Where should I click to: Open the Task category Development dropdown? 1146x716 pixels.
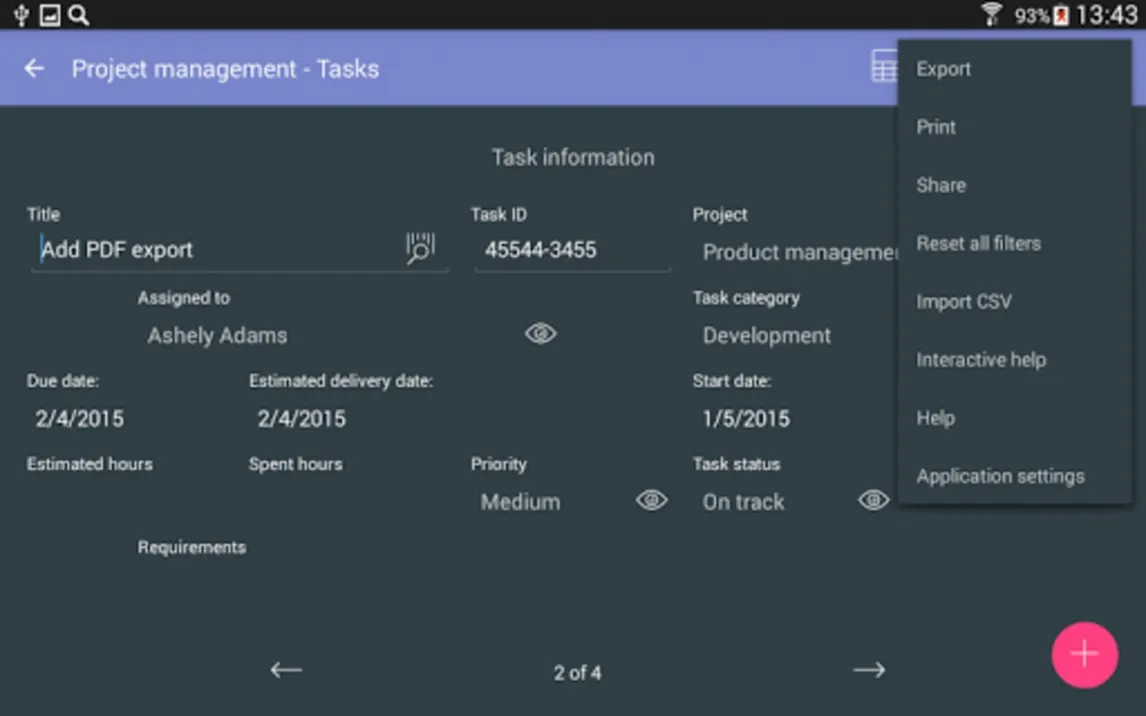tap(767, 336)
